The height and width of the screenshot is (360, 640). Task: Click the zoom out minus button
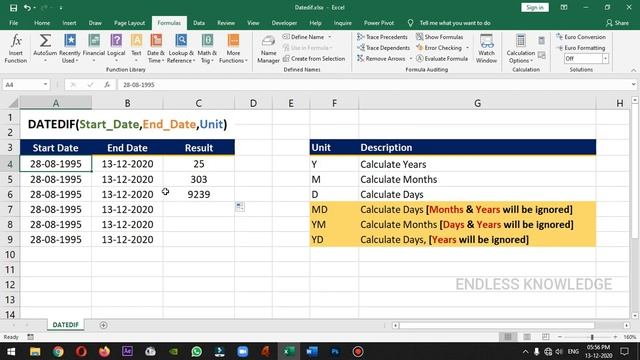[x=560, y=337]
